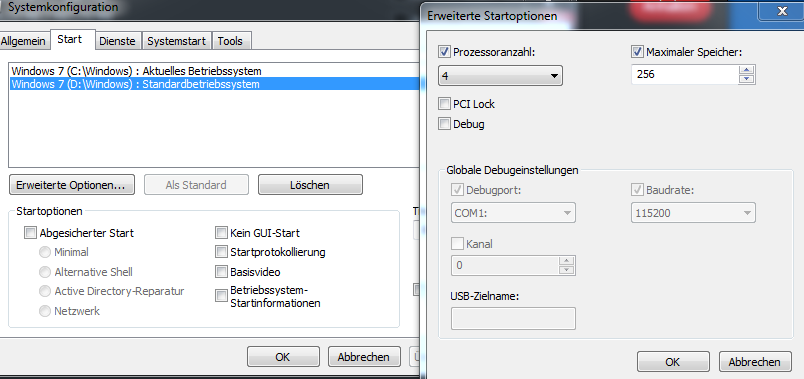Switch to the Dienste tab
Viewport: 804px width, 379px height.
(117, 42)
